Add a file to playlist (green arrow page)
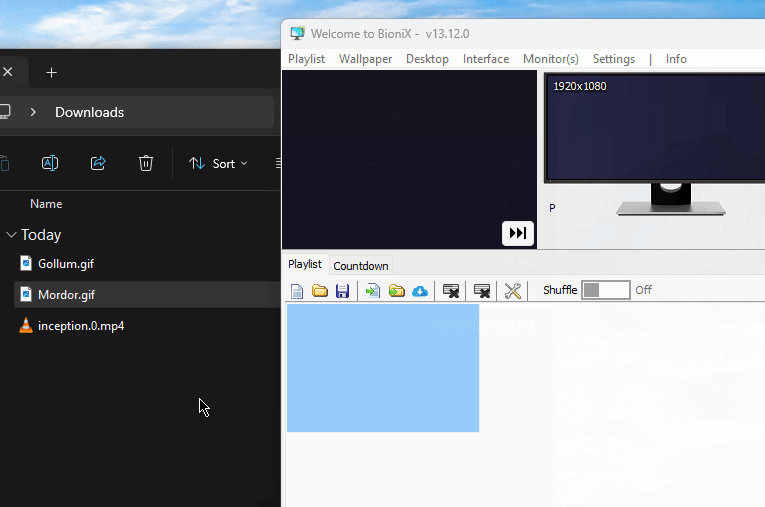Viewport: 765px width, 507px height. click(373, 291)
